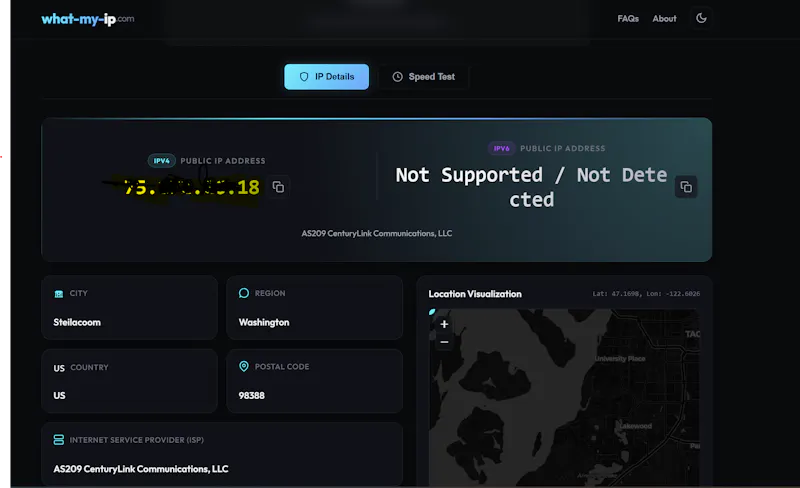
Task: Zoom out on the location map
Action: tap(444, 342)
